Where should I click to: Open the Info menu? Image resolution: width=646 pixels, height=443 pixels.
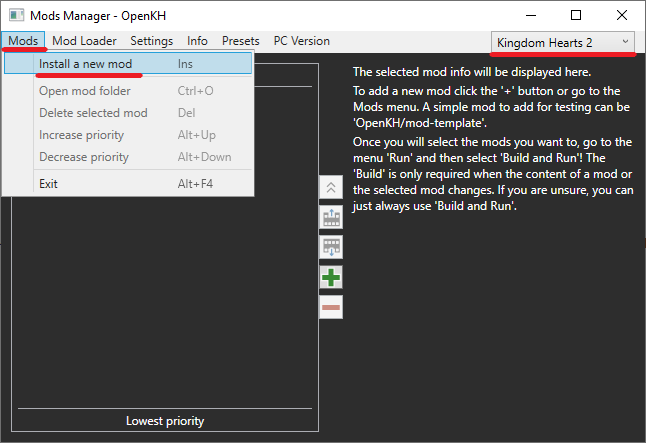[197, 41]
